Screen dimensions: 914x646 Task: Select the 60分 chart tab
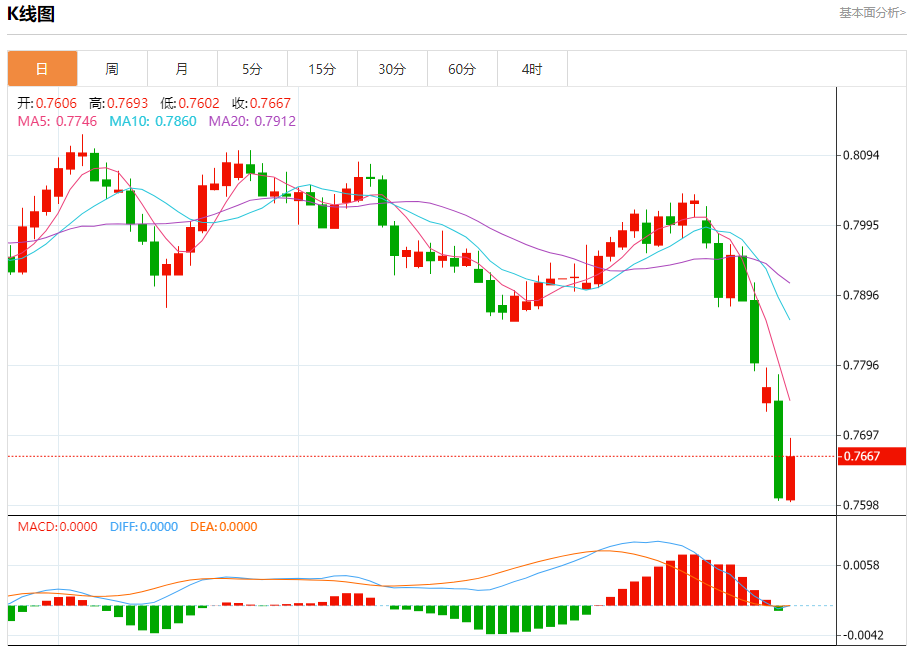[x=462, y=69]
